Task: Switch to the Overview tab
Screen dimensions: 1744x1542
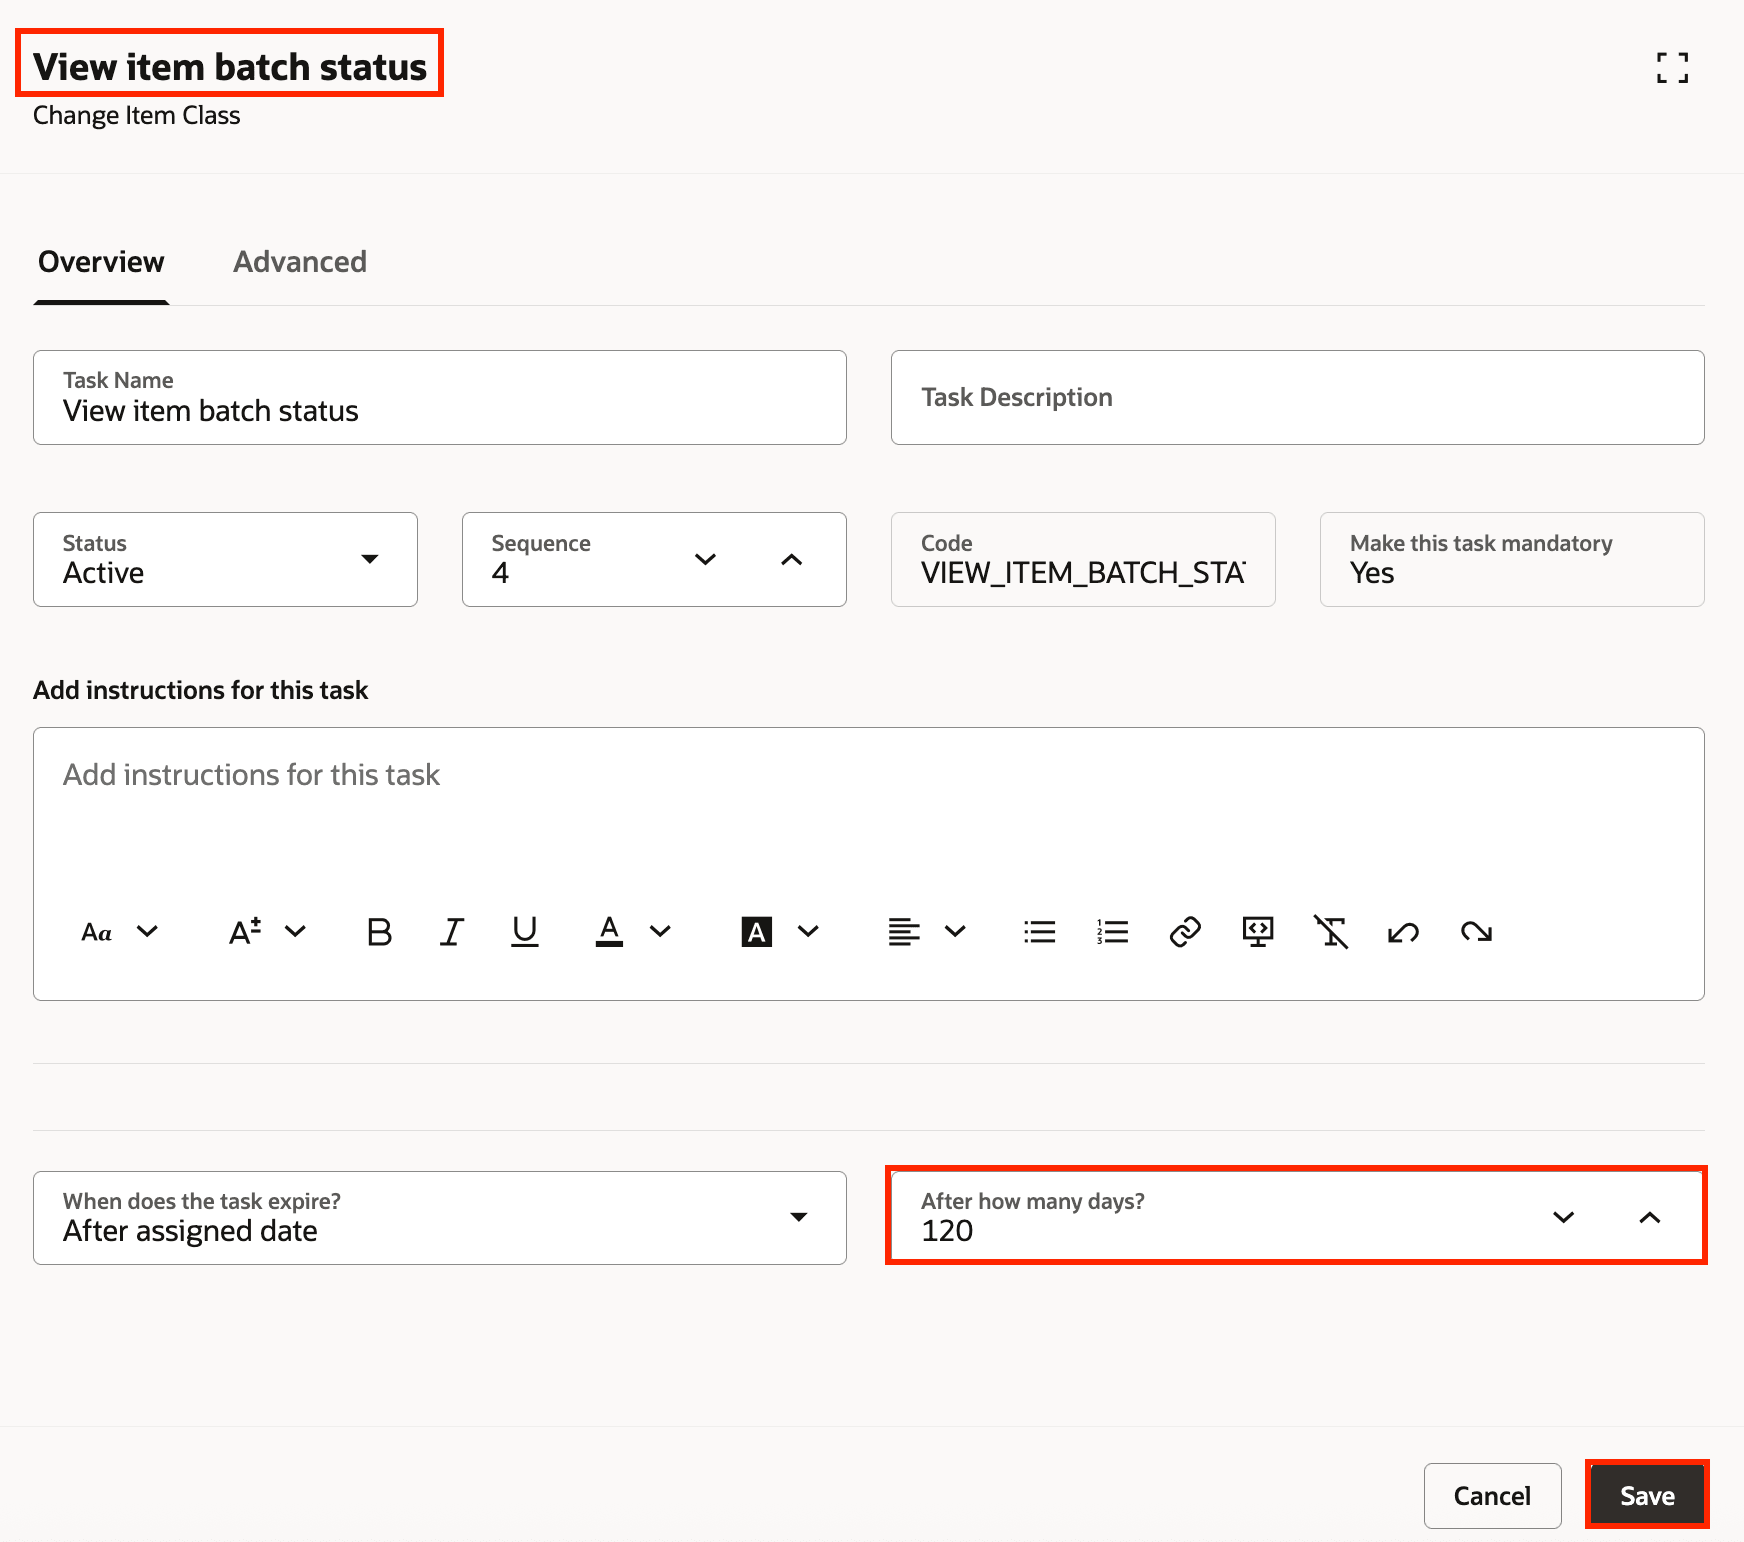Action: pyautogui.click(x=101, y=262)
